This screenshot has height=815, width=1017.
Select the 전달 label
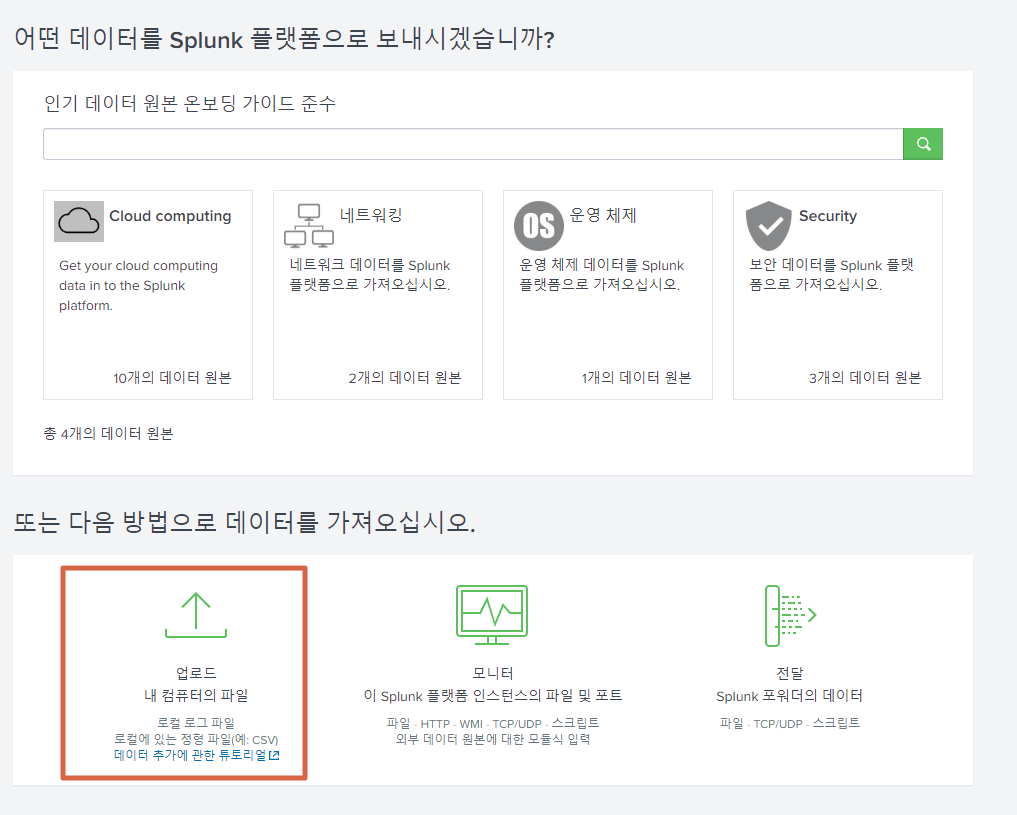(x=789, y=673)
